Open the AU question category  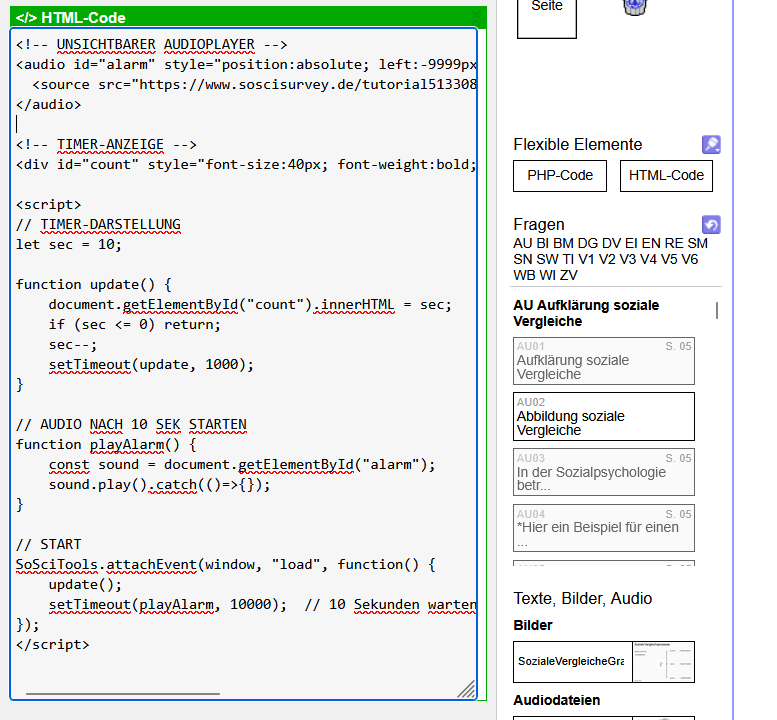pyautogui.click(x=522, y=243)
